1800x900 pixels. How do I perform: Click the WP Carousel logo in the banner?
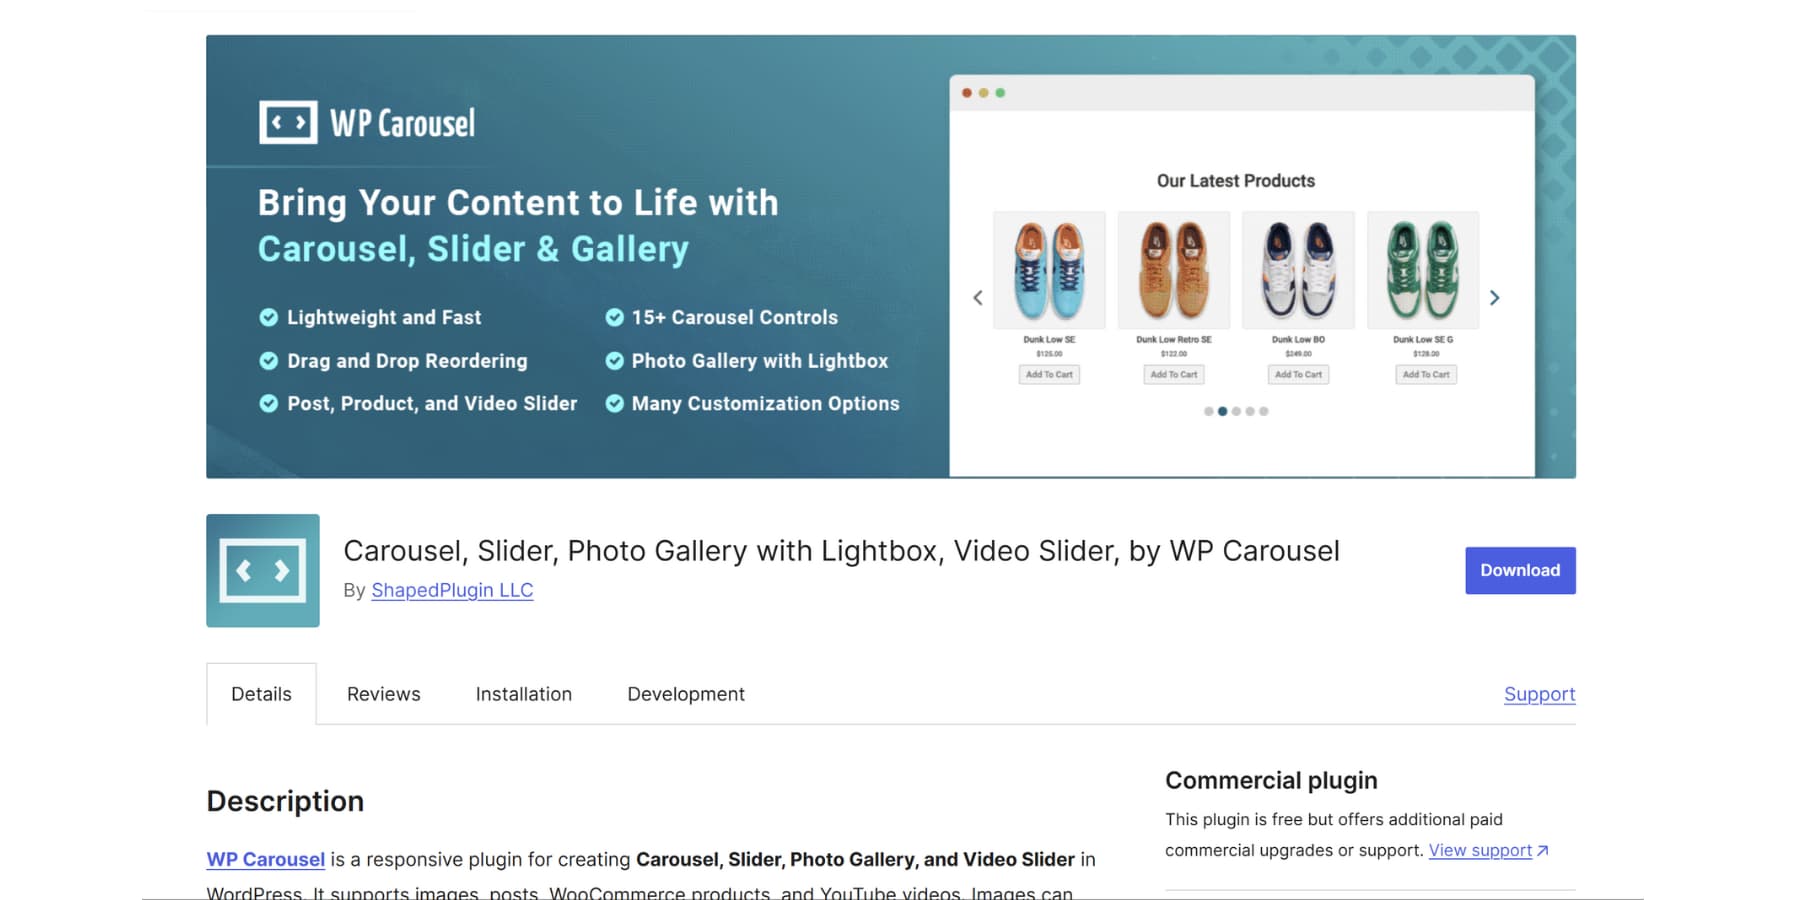coord(365,122)
